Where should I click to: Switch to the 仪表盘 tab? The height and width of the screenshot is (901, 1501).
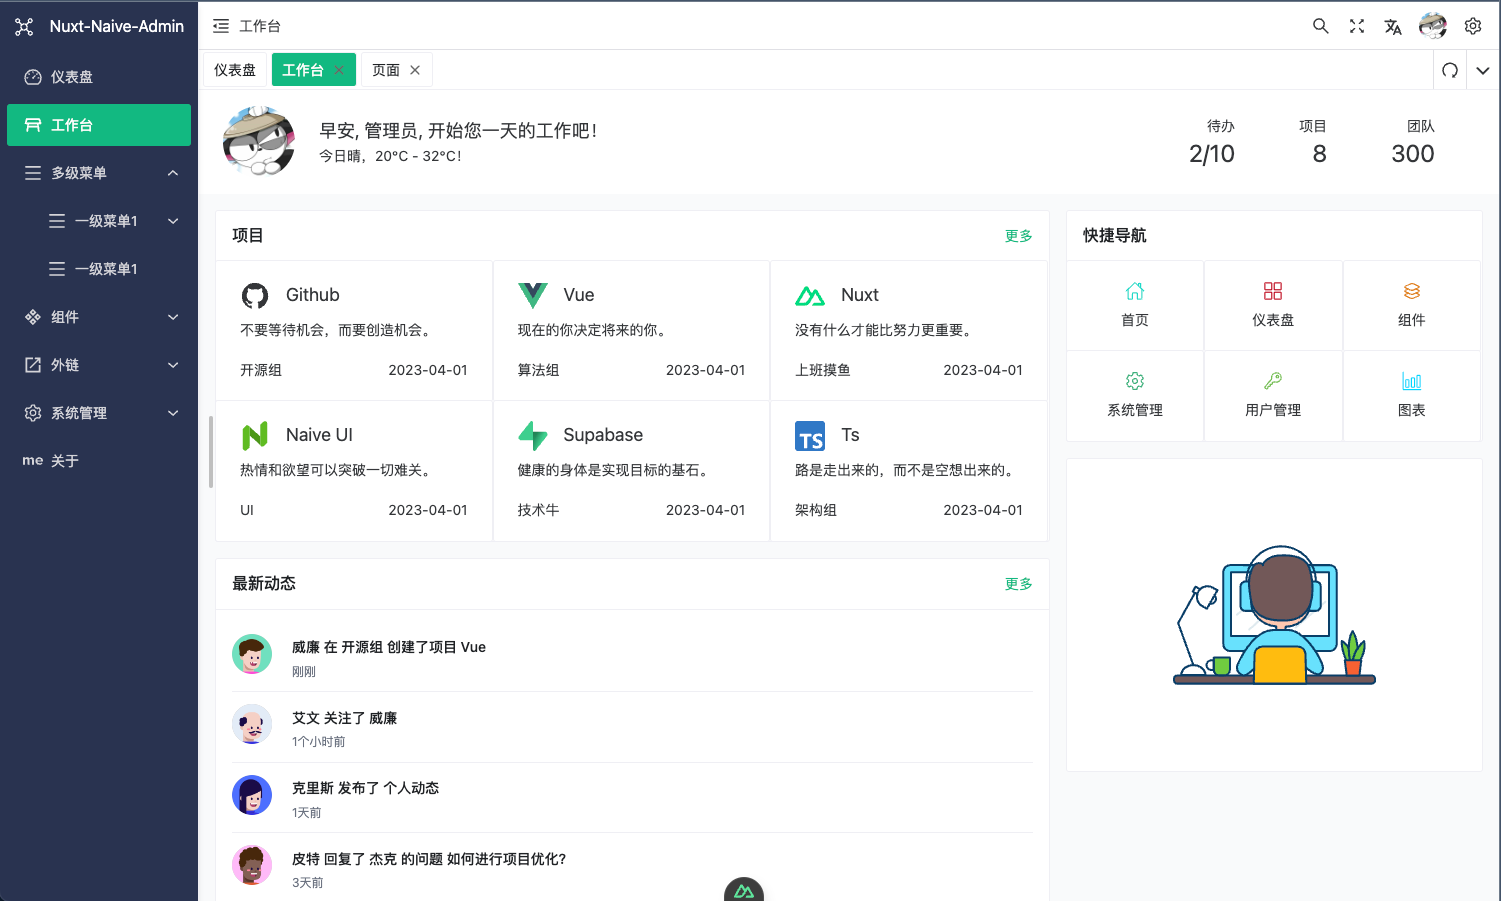pyautogui.click(x=235, y=70)
